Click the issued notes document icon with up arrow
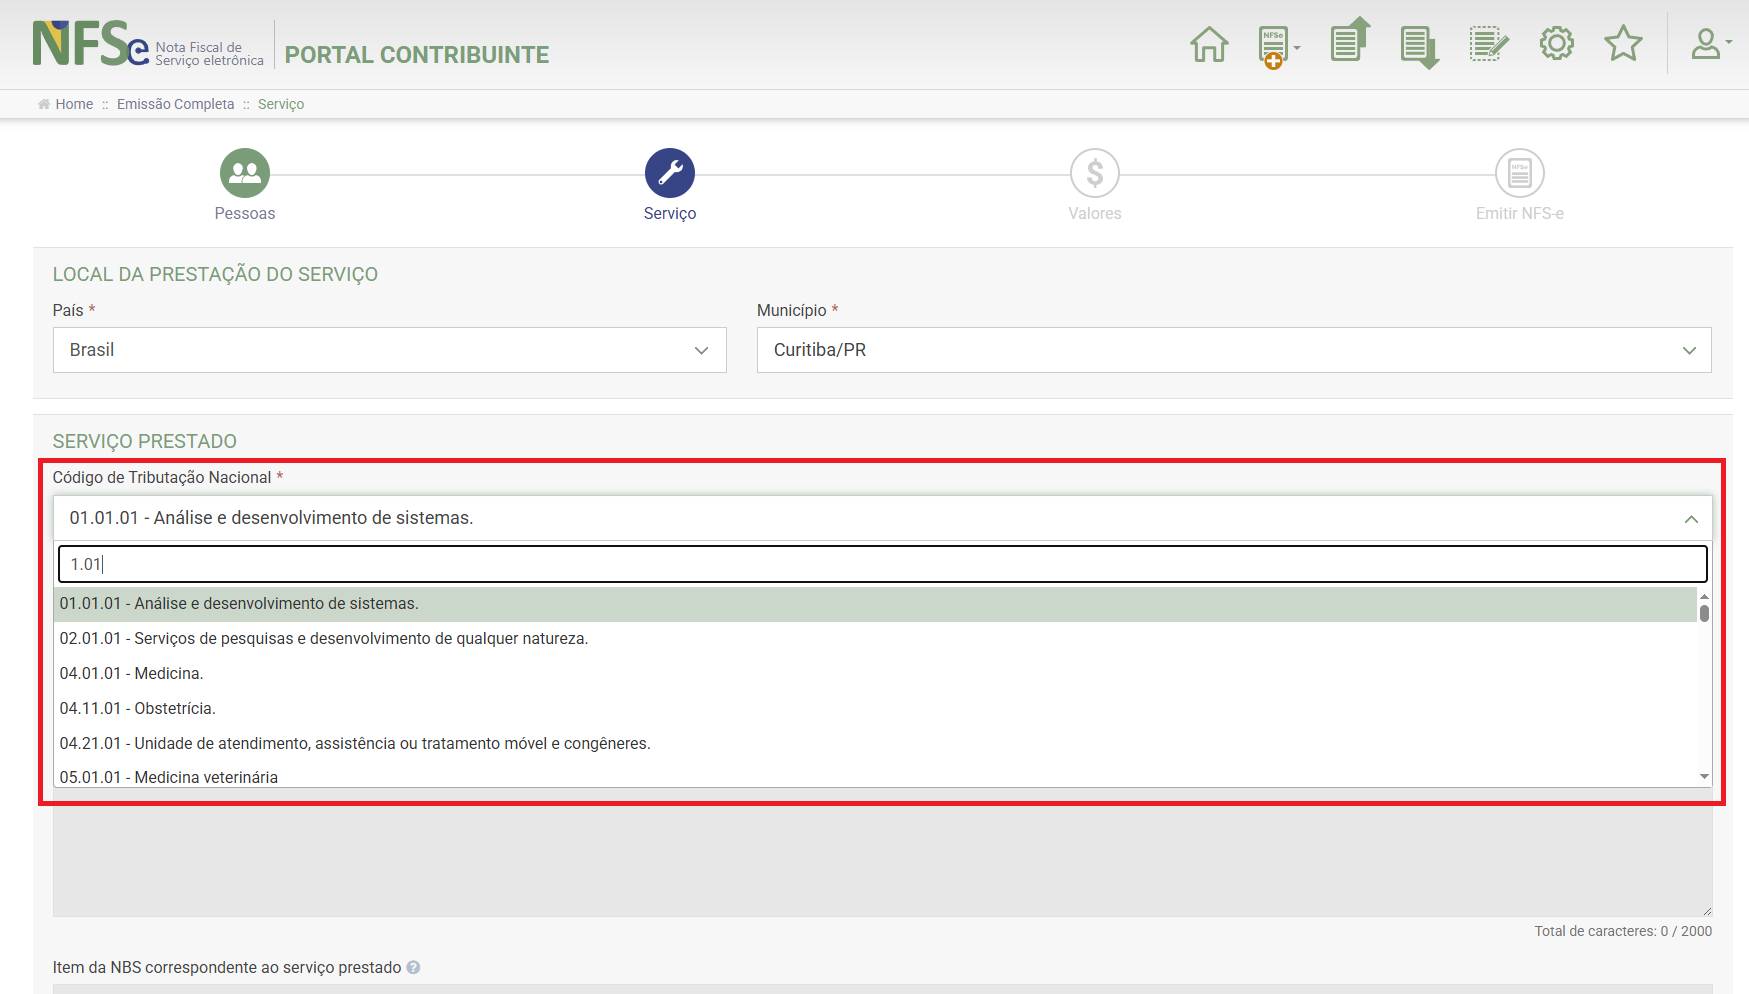The width and height of the screenshot is (1749, 994). [x=1349, y=42]
